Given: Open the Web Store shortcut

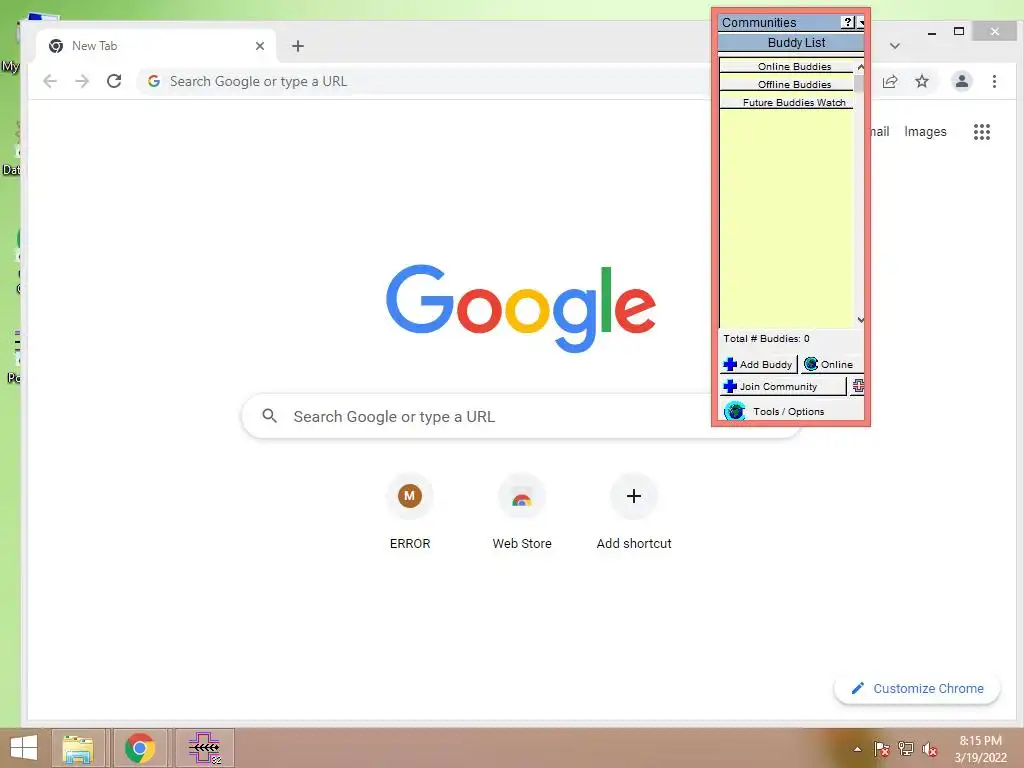Looking at the screenshot, I should 522,512.
